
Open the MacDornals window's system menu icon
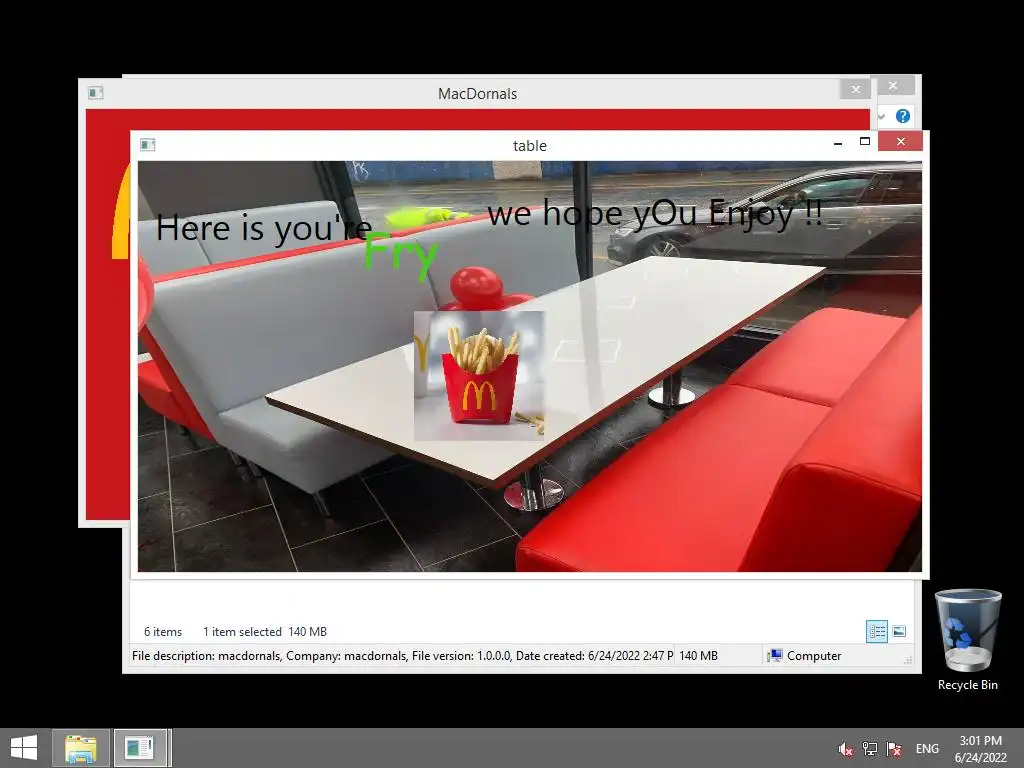point(95,93)
